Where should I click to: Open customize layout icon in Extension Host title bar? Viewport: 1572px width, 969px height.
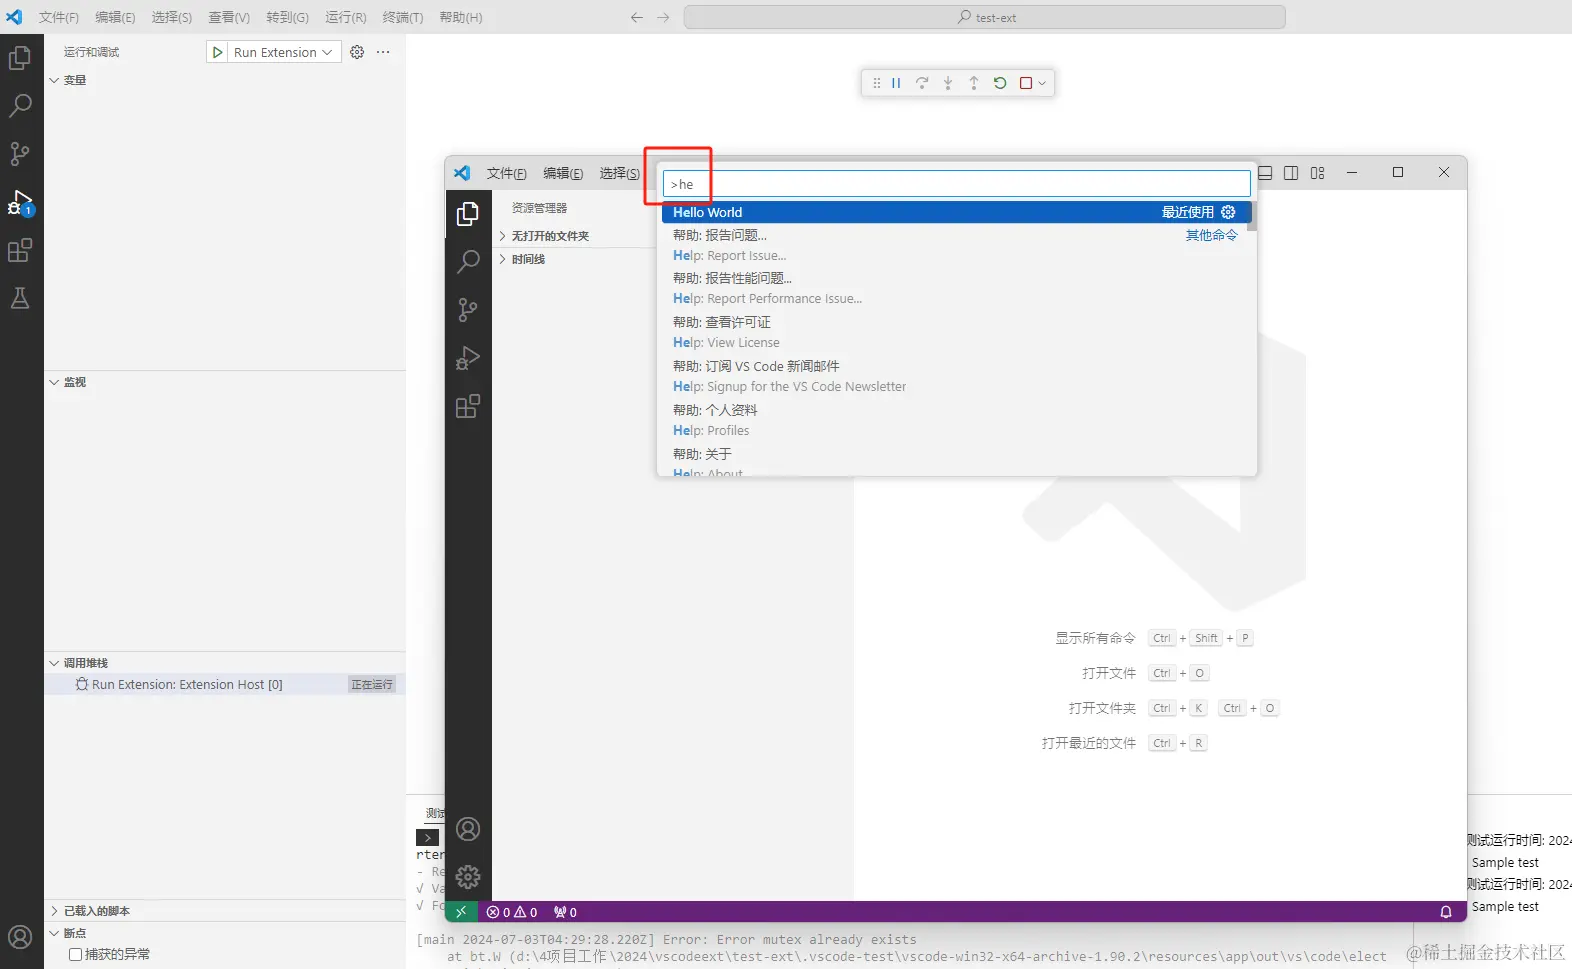pyautogui.click(x=1318, y=173)
